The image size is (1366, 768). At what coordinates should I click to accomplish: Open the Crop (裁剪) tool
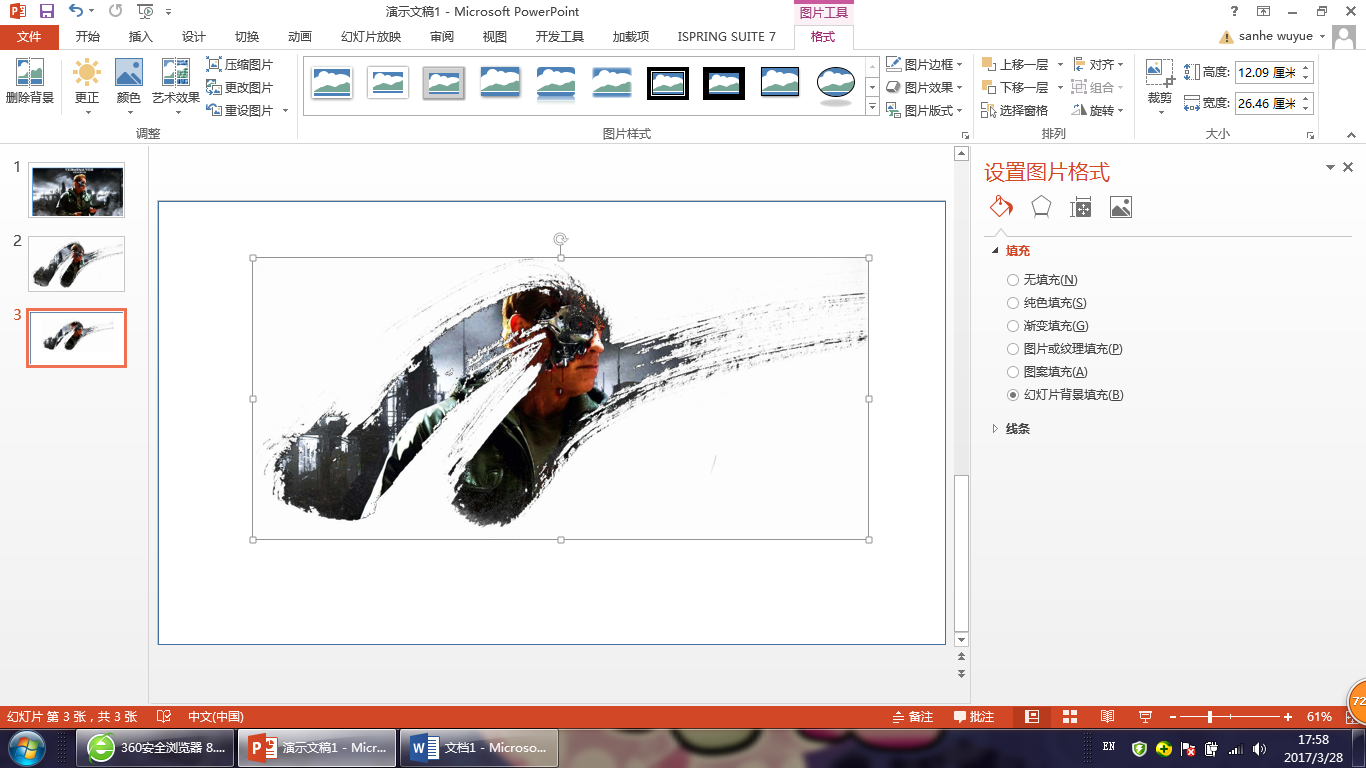point(1159,84)
